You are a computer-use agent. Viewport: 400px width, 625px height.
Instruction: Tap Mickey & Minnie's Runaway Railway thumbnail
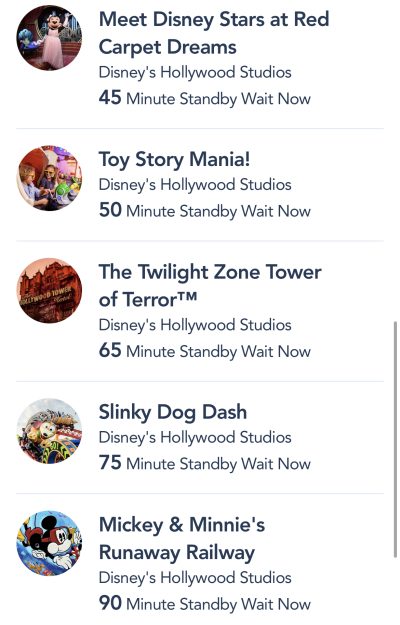tap(49, 543)
